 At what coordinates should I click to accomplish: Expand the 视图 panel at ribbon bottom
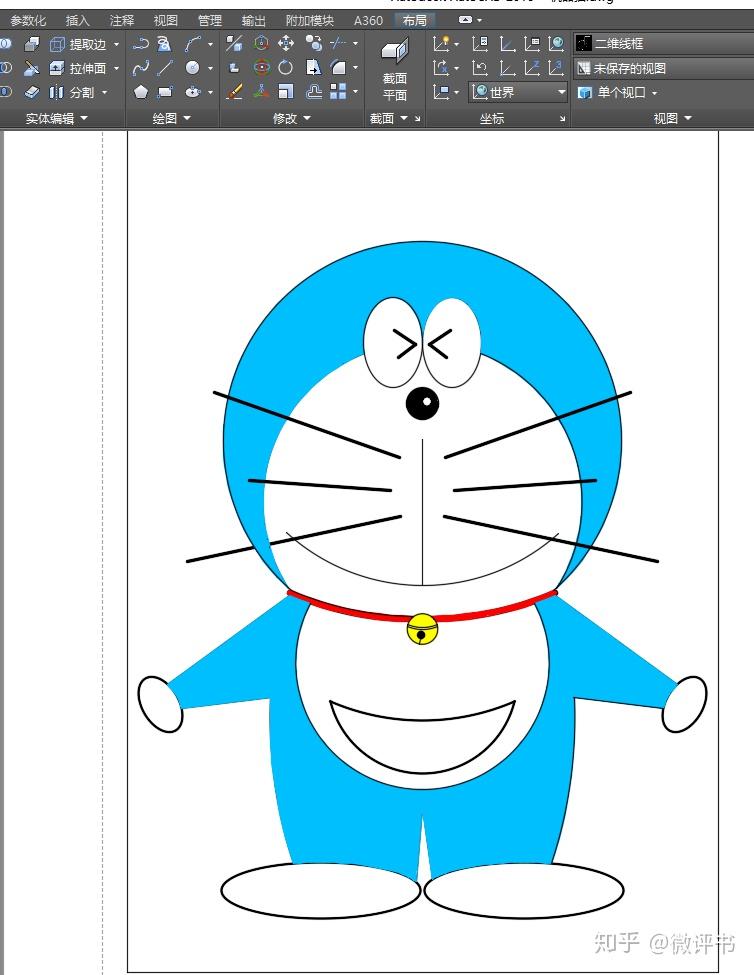point(673,118)
